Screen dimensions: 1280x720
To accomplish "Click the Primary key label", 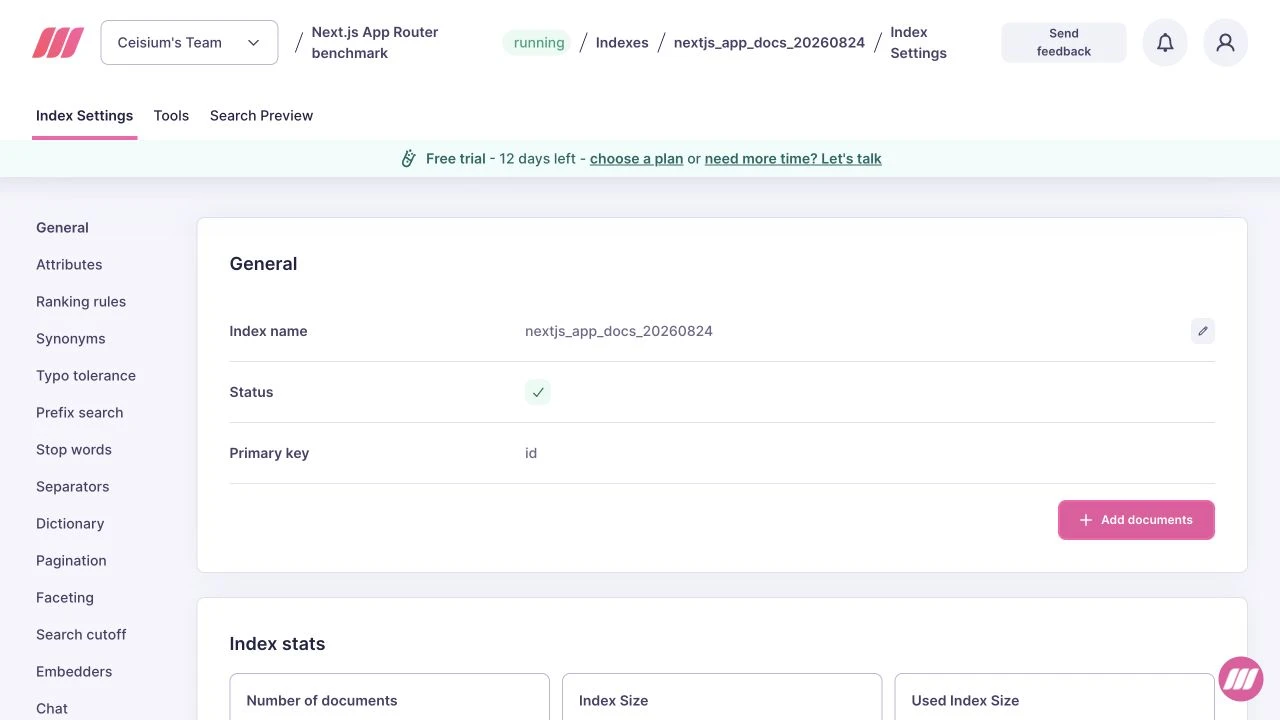I will click(x=269, y=453).
